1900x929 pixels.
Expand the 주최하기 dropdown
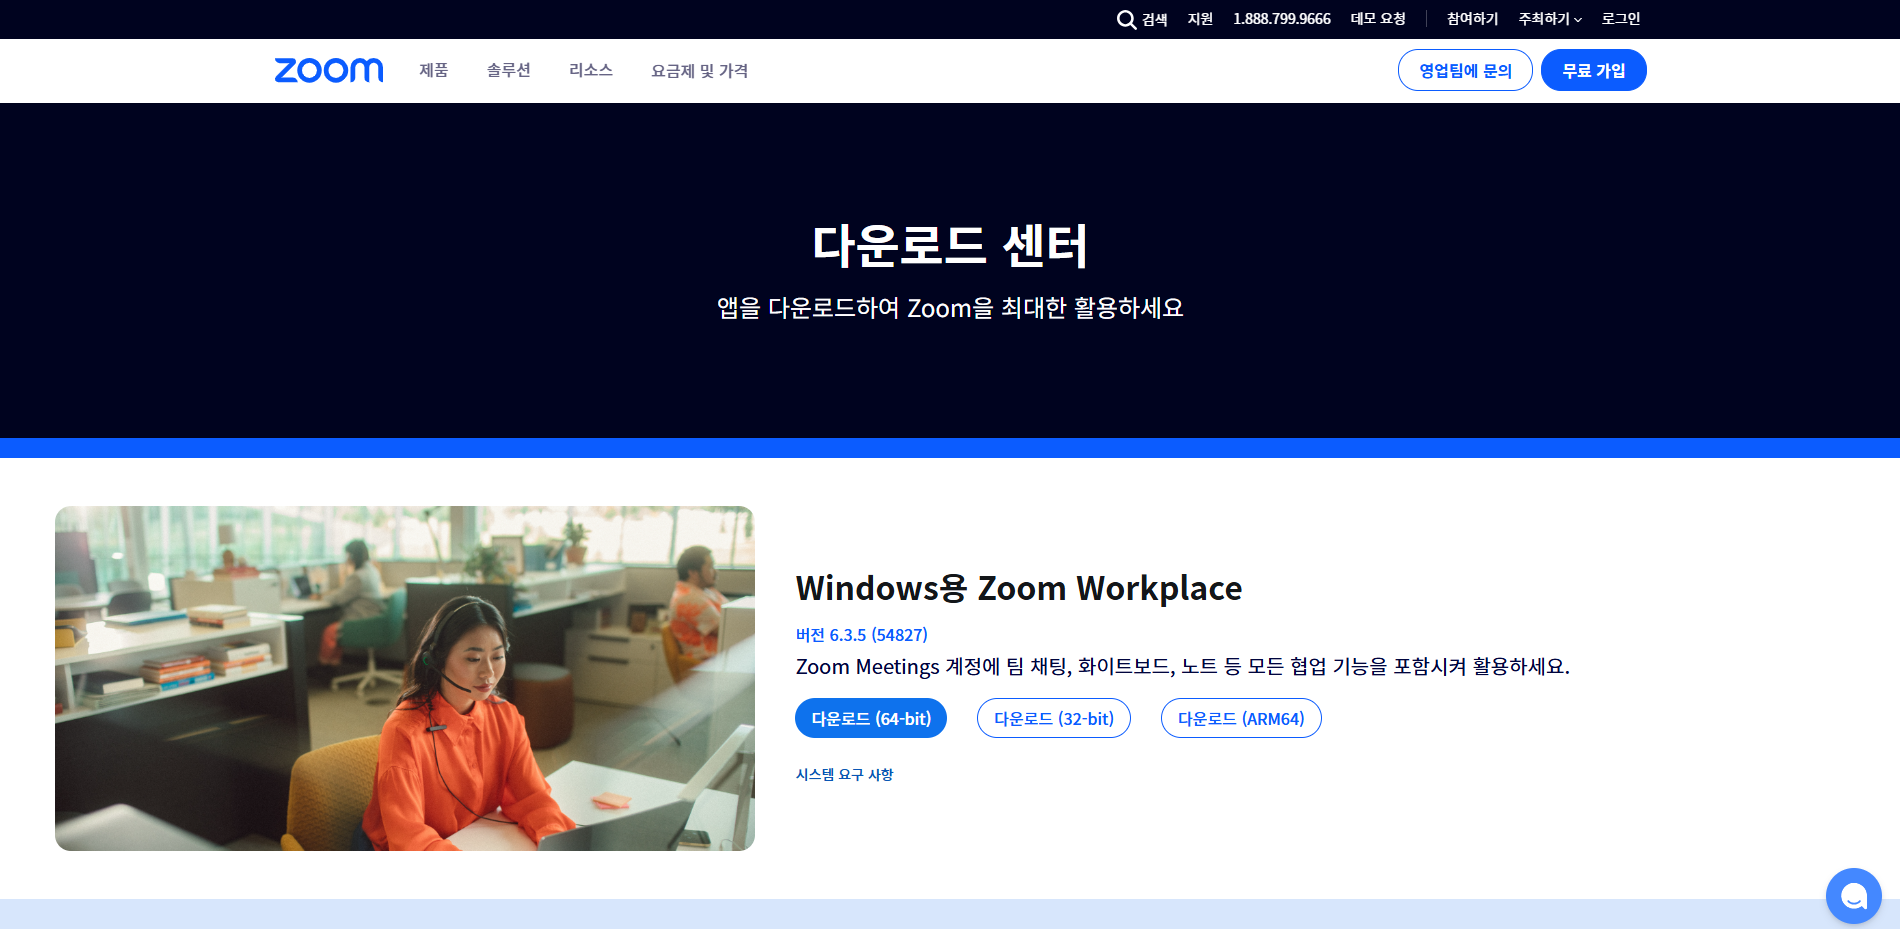pyautogui.click(x=1550, y=19)
